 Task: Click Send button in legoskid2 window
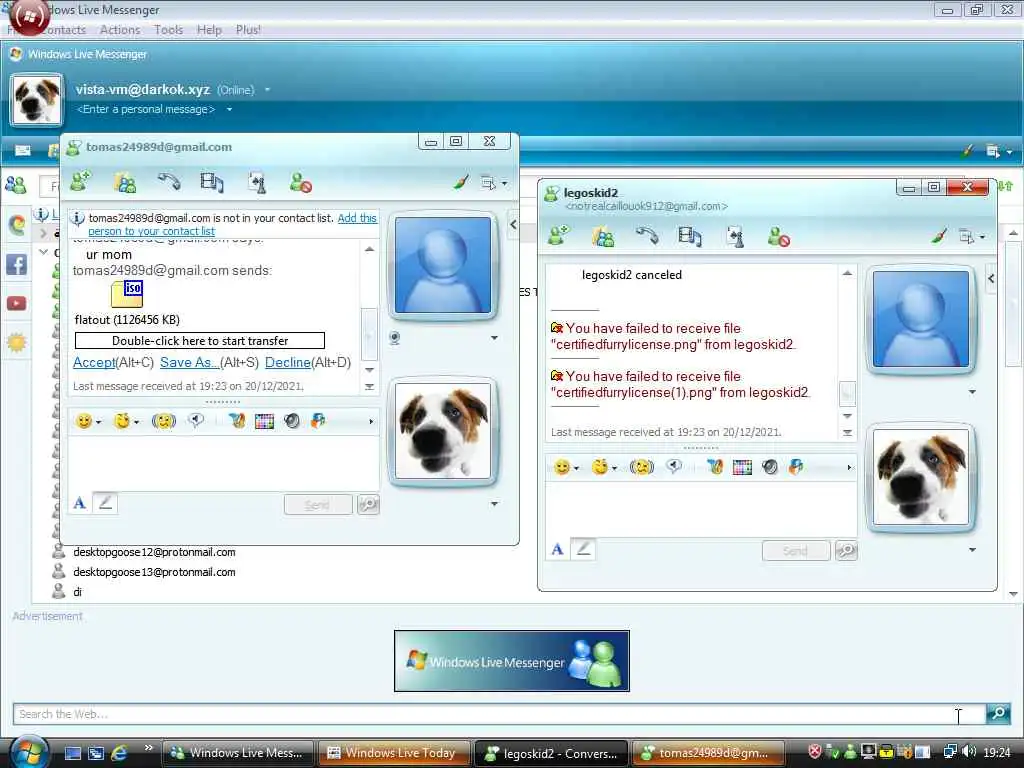tap(796, 551)
